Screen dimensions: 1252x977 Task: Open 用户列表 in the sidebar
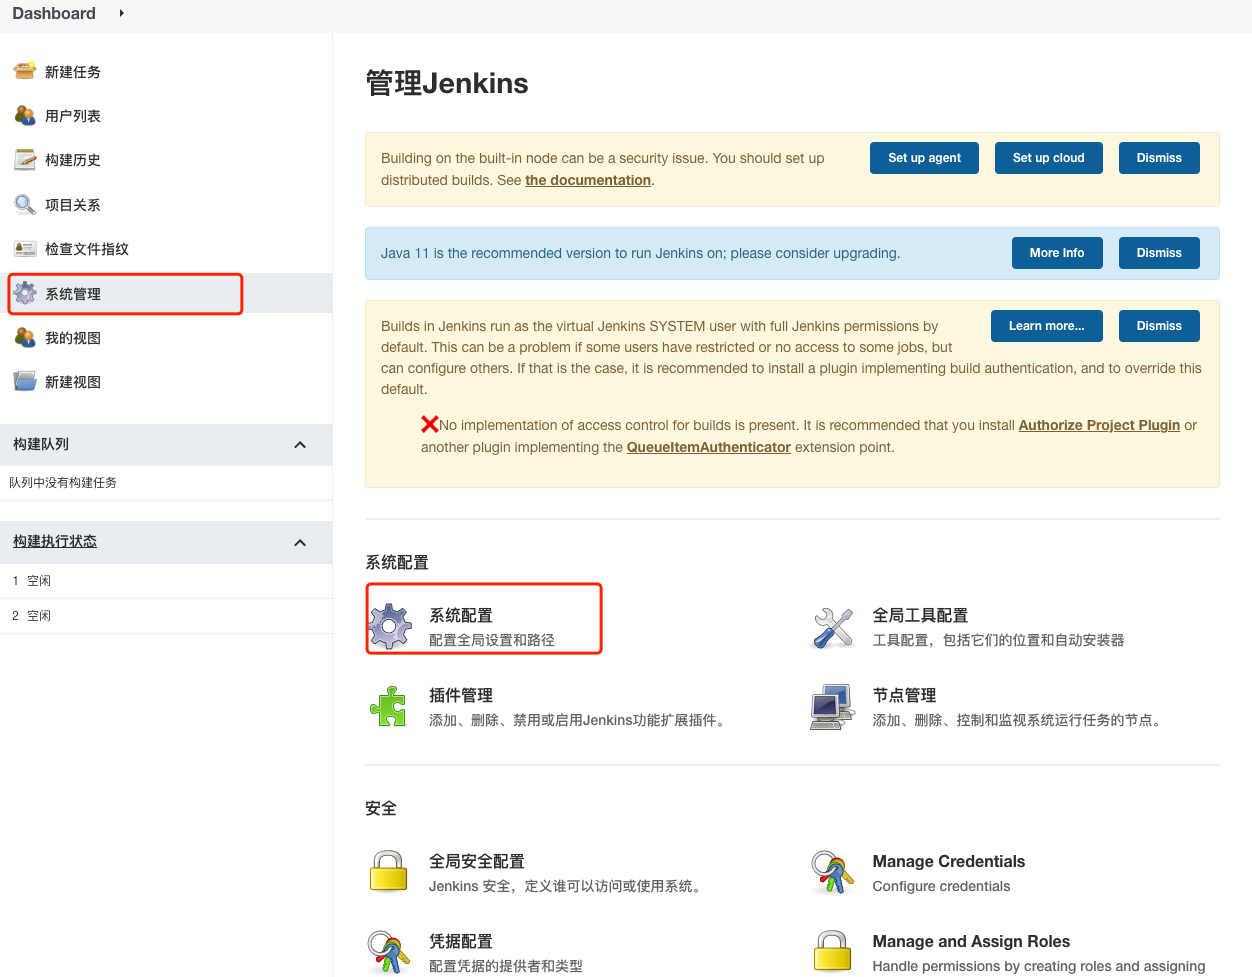point(73,116)
